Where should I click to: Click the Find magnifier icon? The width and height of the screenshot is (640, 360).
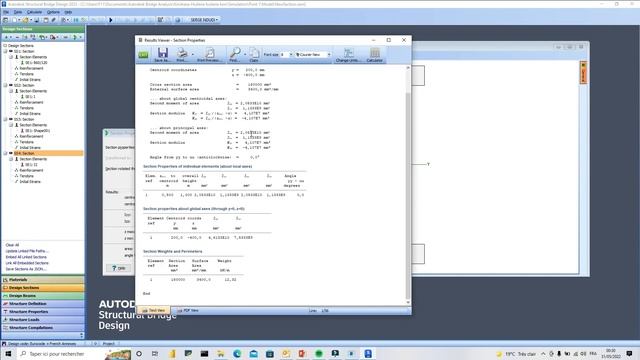click(235, 54)
